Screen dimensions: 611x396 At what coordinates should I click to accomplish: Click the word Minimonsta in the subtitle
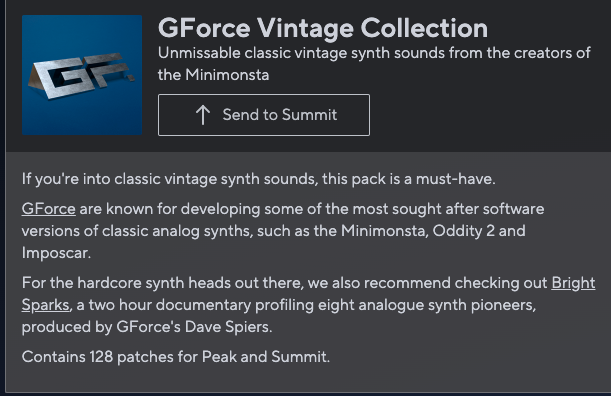coord(227,74)
